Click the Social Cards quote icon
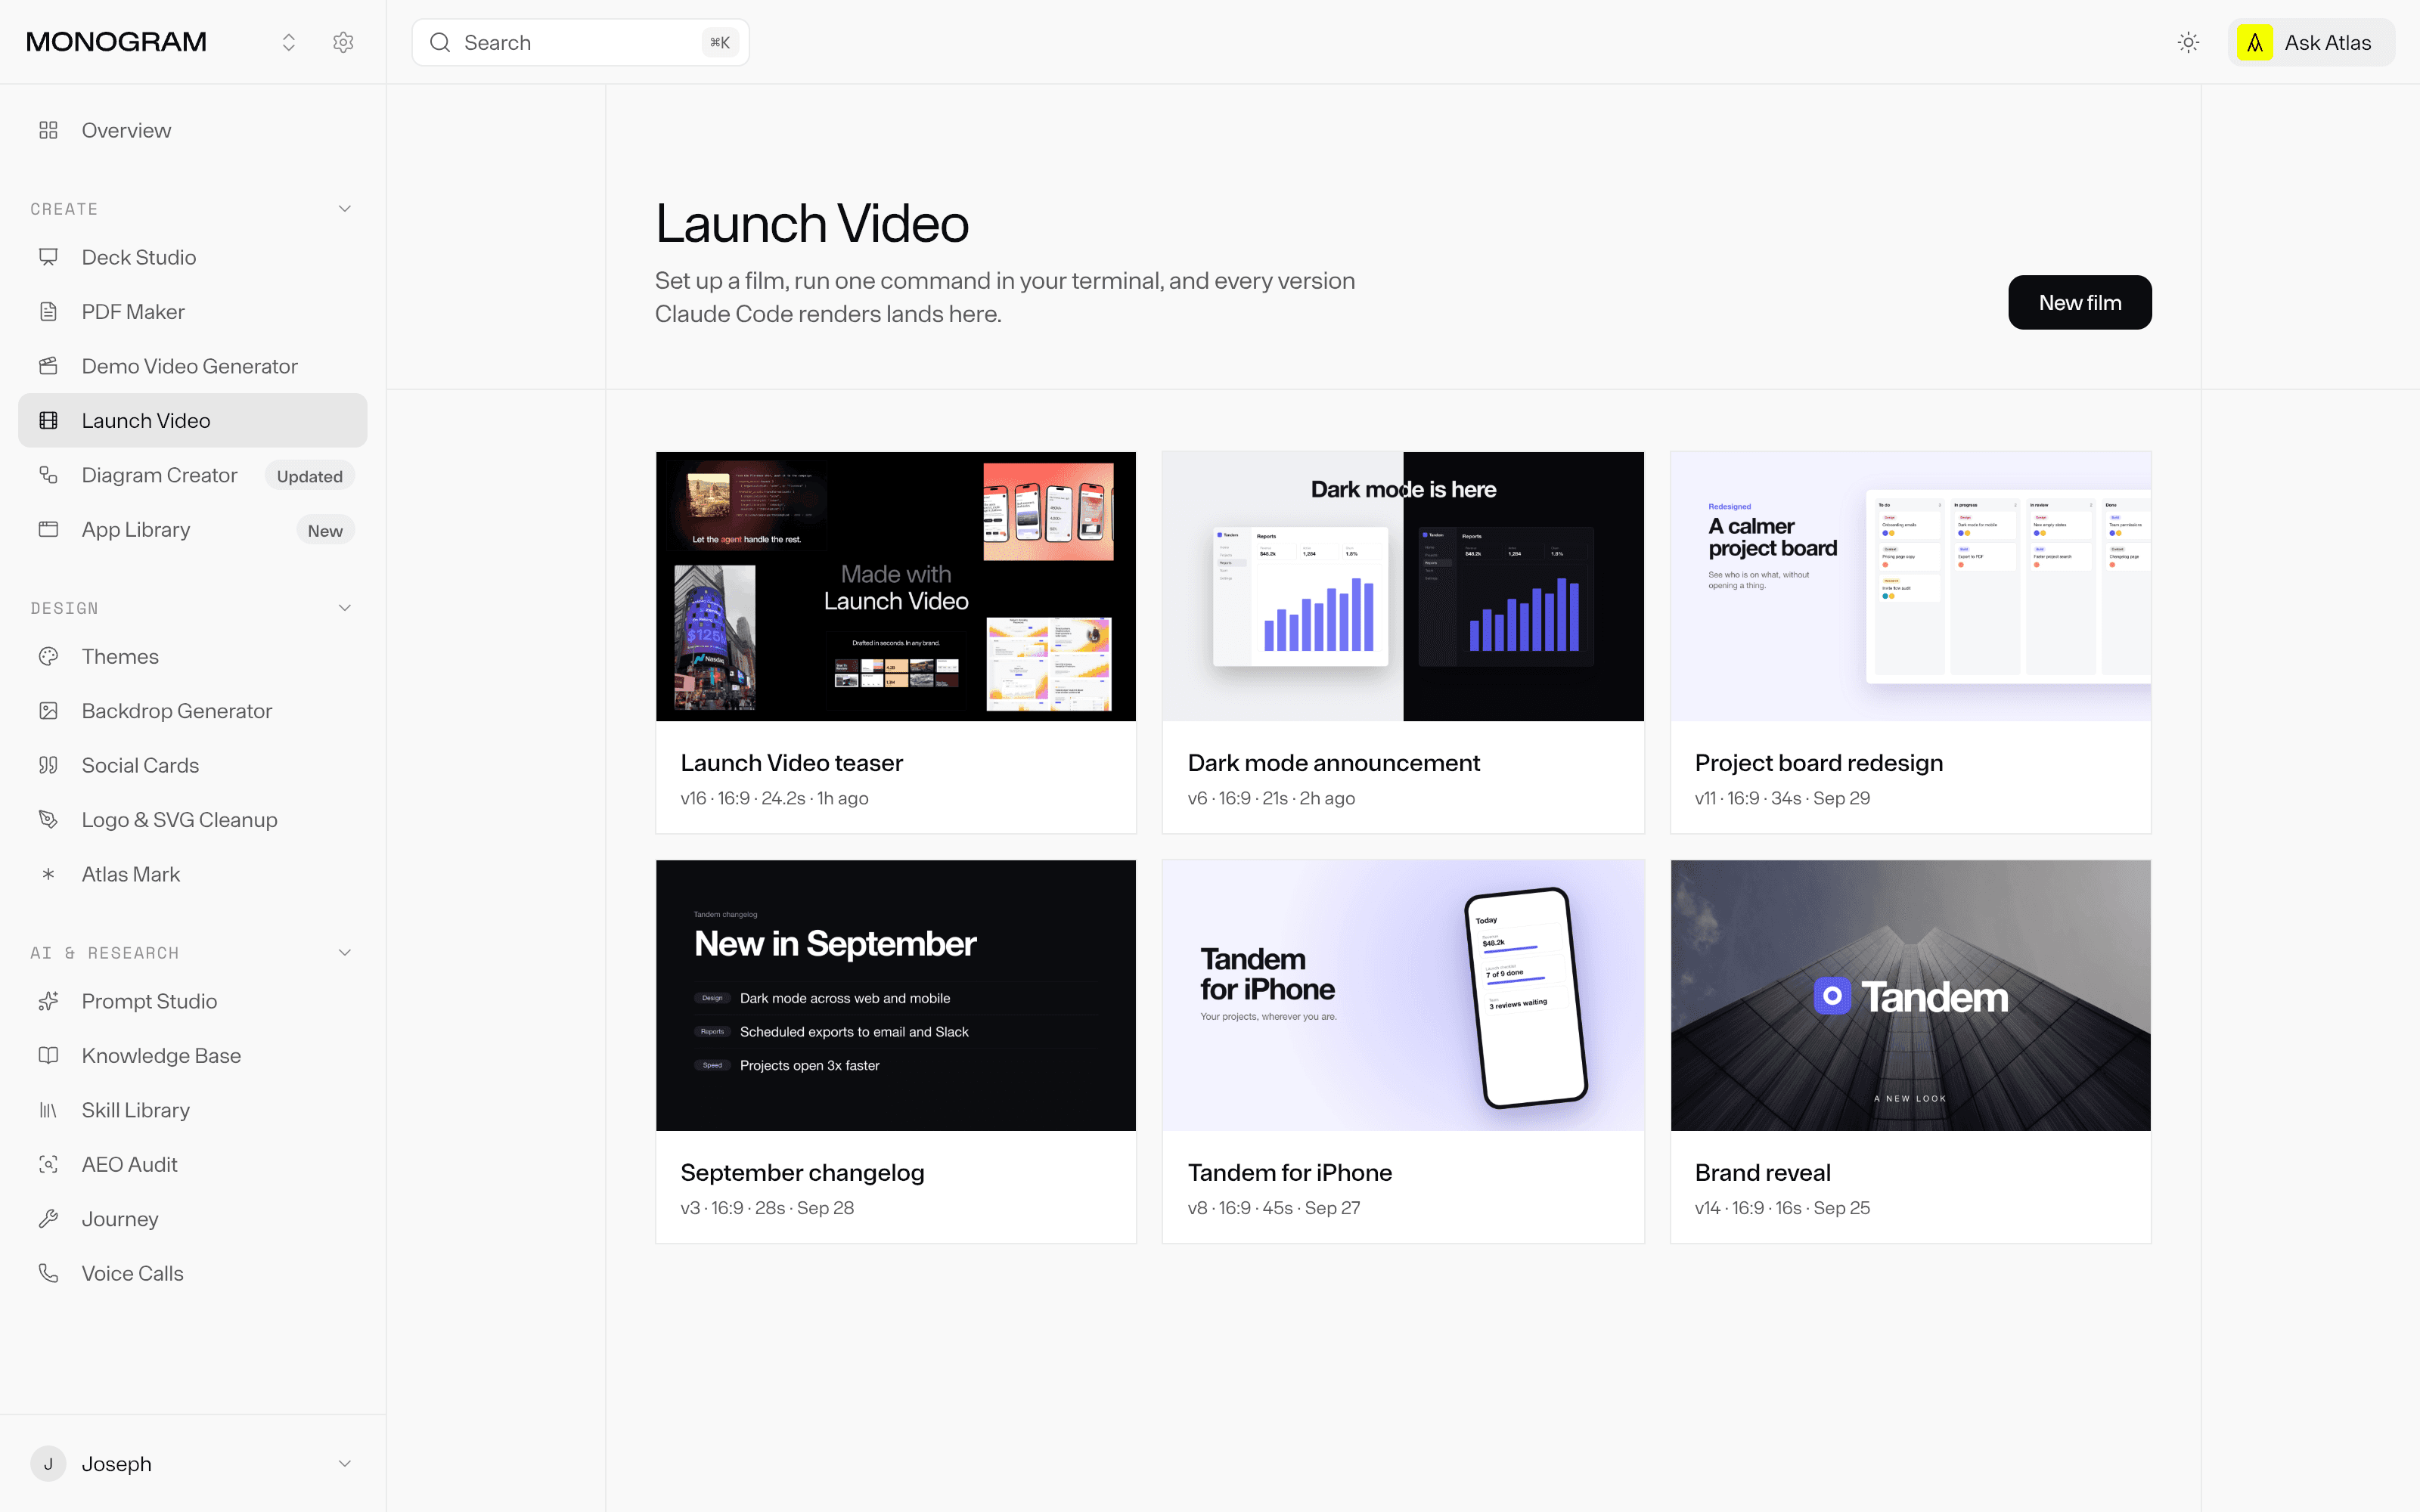The width and height of the screenshot is (2420, 1512). pos(48,765)
